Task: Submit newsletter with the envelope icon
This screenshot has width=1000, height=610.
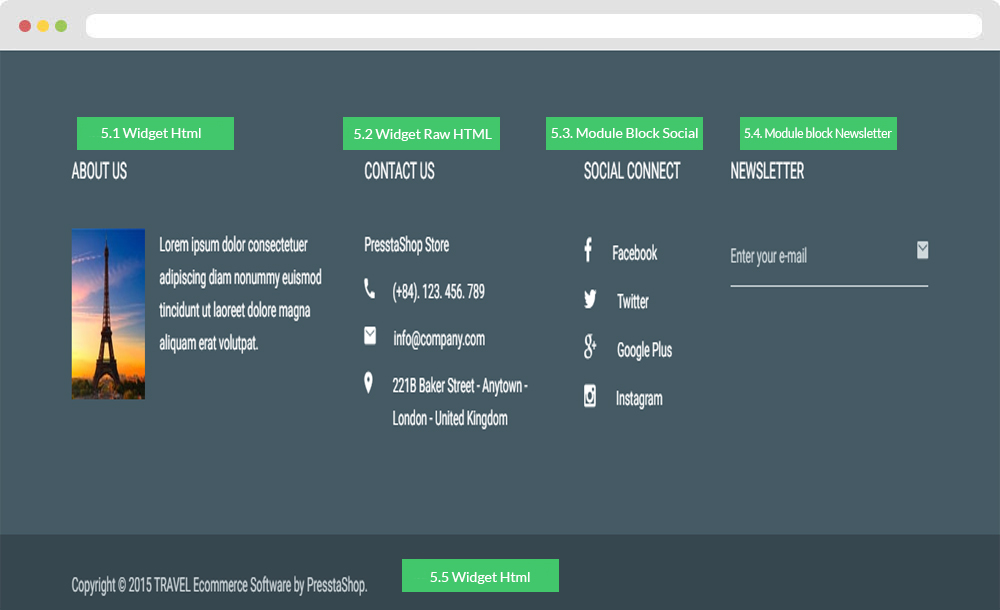Action: [x=922, y=250]
